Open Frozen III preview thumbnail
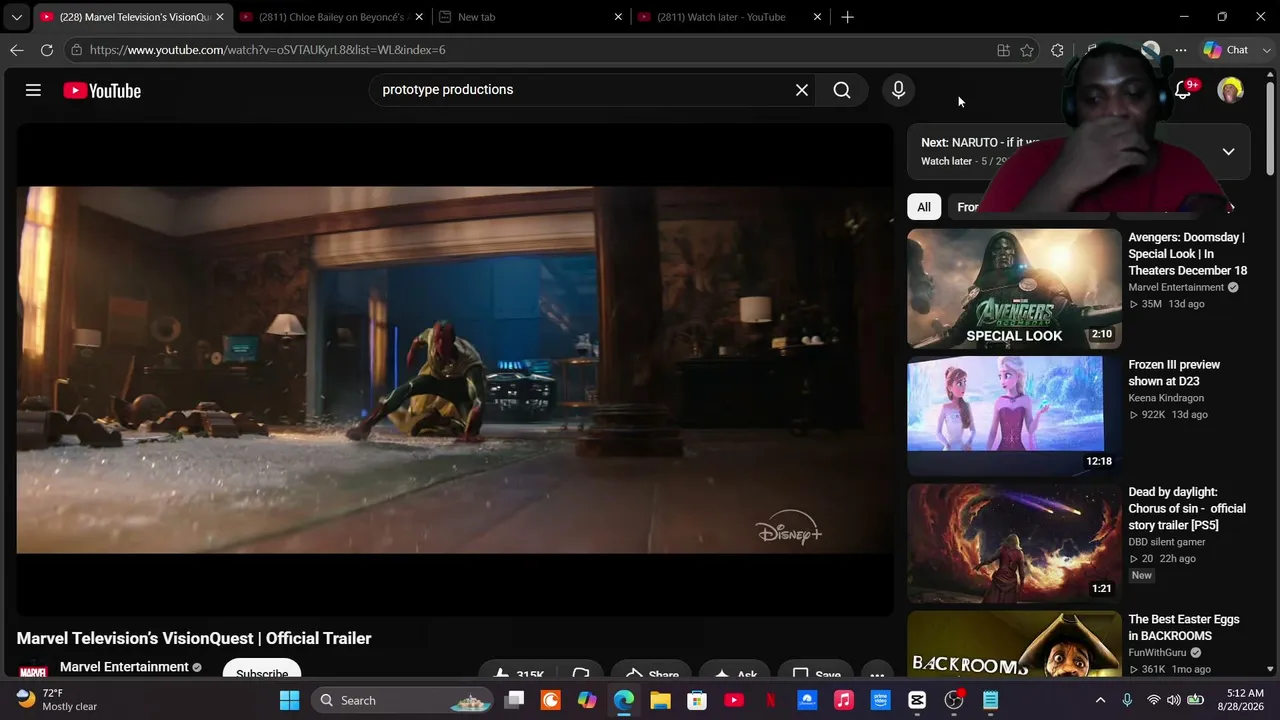1280x720 pixels. point(1014,415)
